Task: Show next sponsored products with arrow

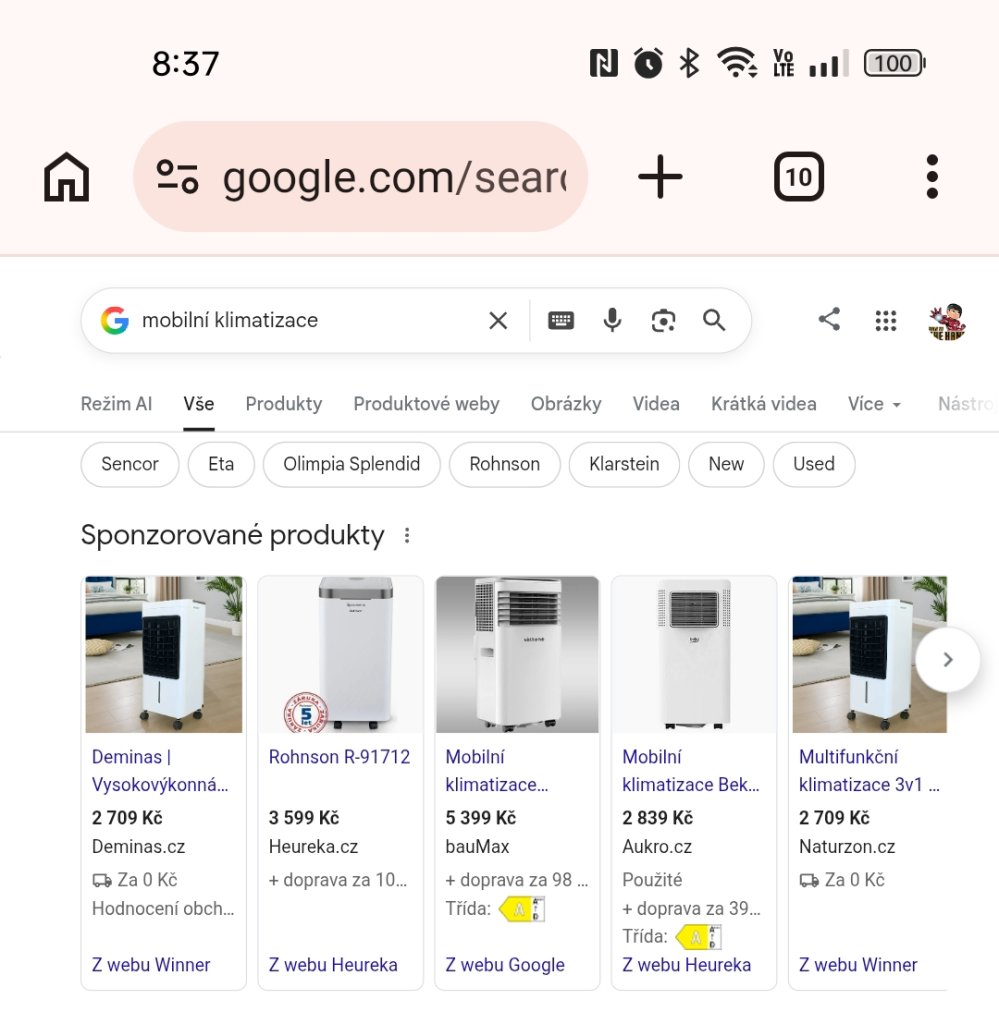Action: point(947,660)
